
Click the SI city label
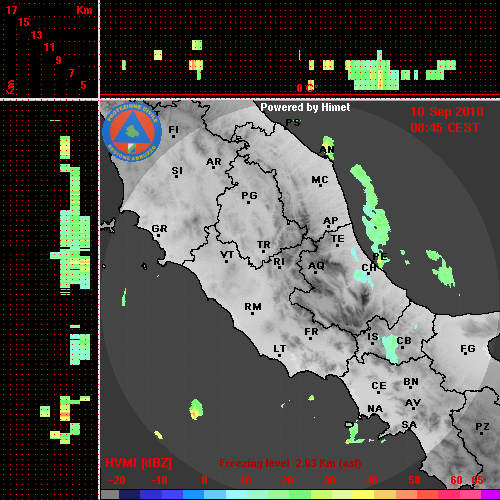(177, 171)
